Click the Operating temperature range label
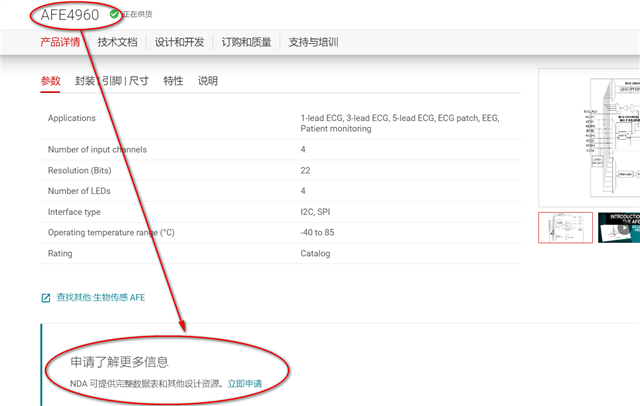 [111, 233]
